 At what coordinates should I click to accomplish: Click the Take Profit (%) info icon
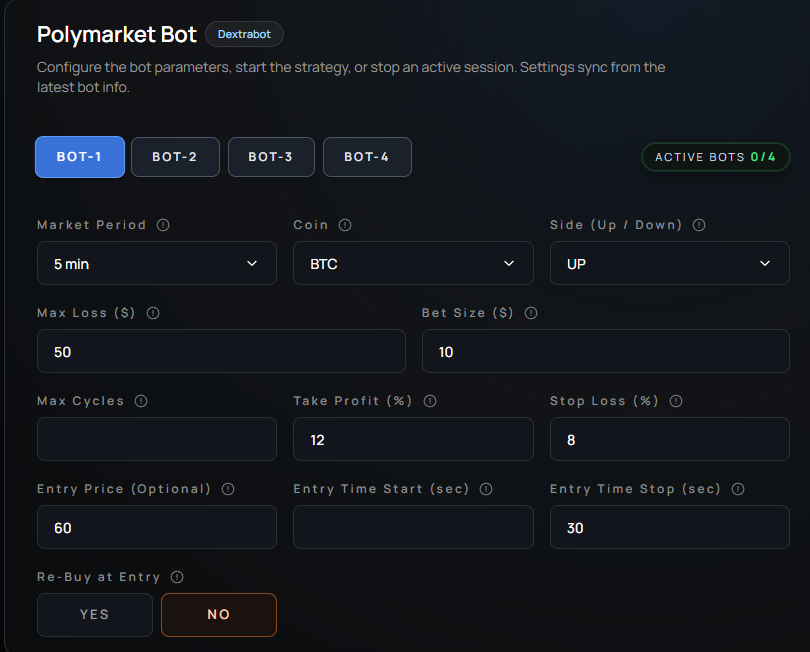pos(430,401)
